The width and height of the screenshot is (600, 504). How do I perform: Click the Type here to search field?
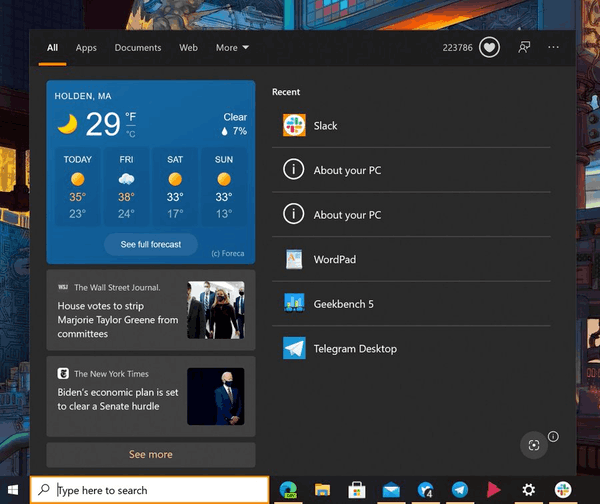(150, 490)
